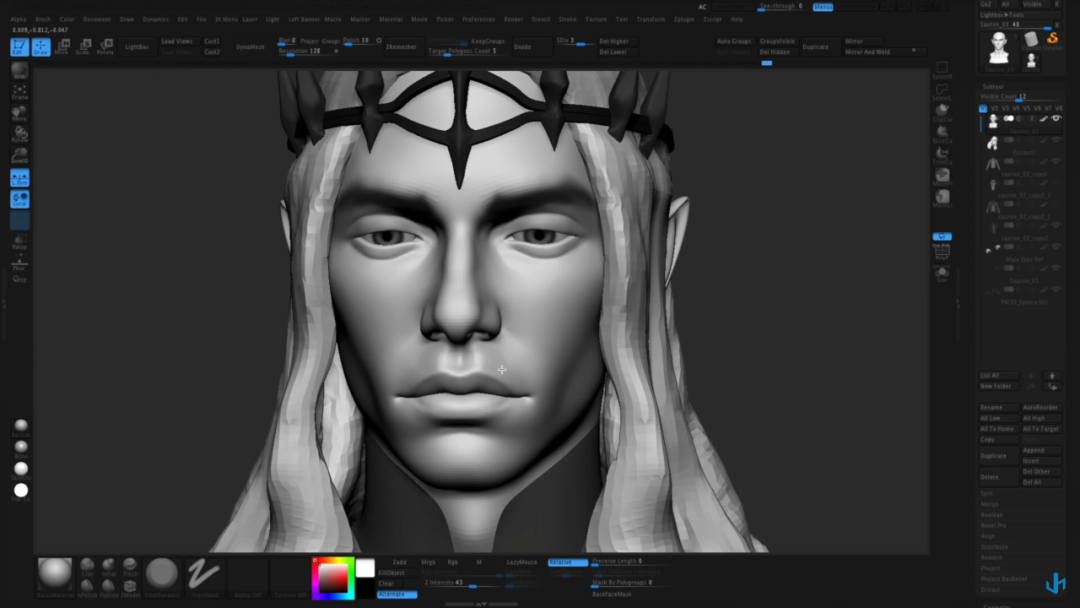
Task: Expand the Remesh section in Subtool
Action: 991,558
